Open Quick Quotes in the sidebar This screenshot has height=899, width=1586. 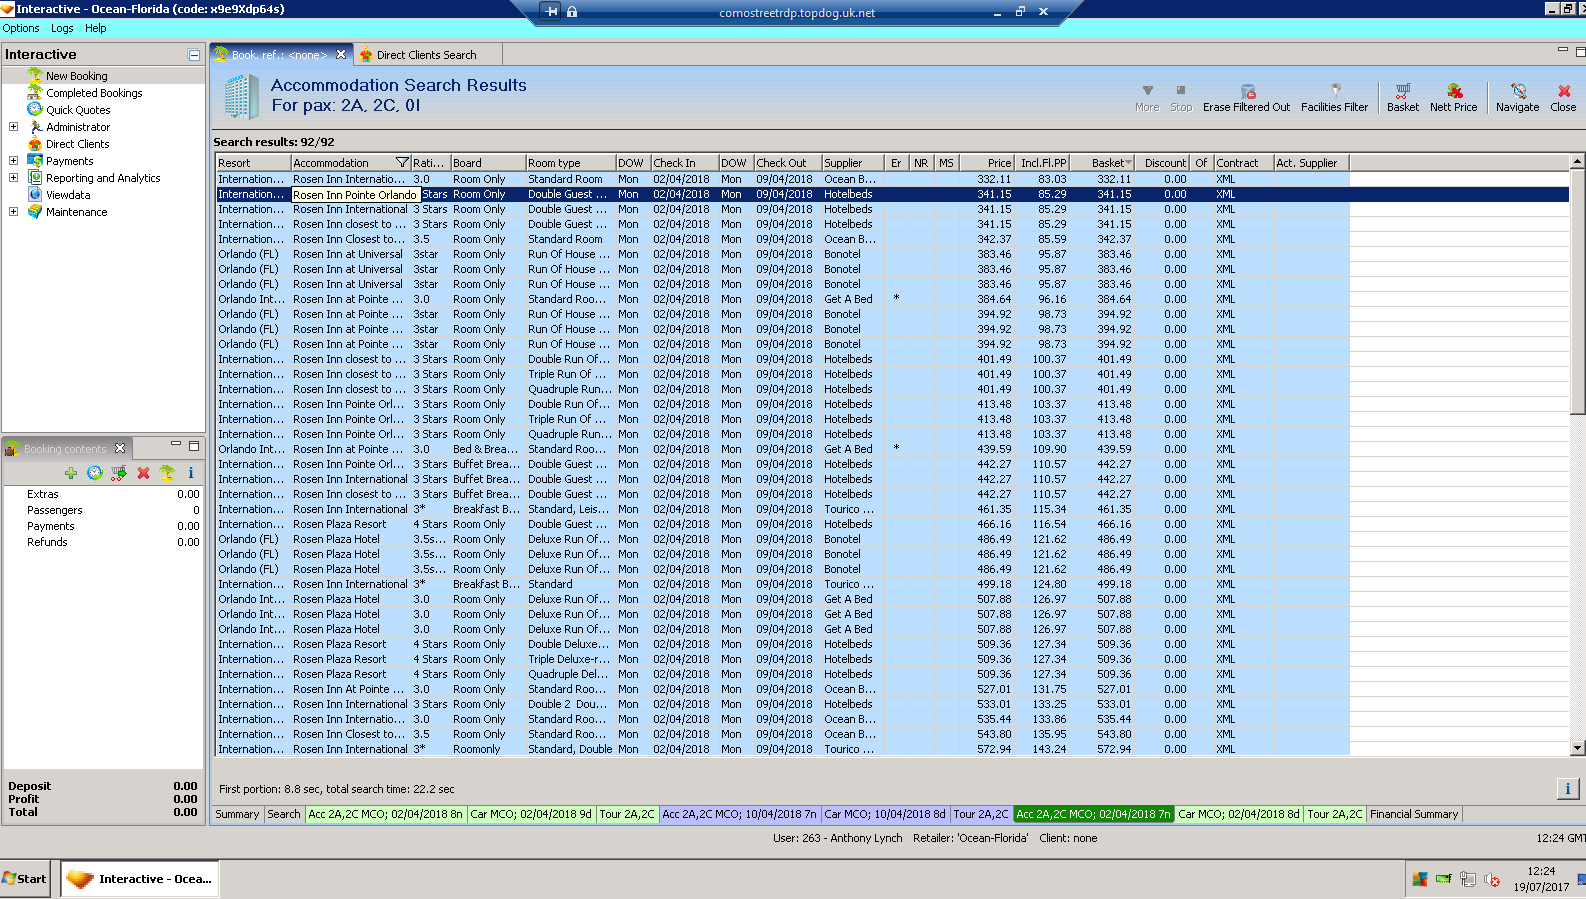[78, 110]
